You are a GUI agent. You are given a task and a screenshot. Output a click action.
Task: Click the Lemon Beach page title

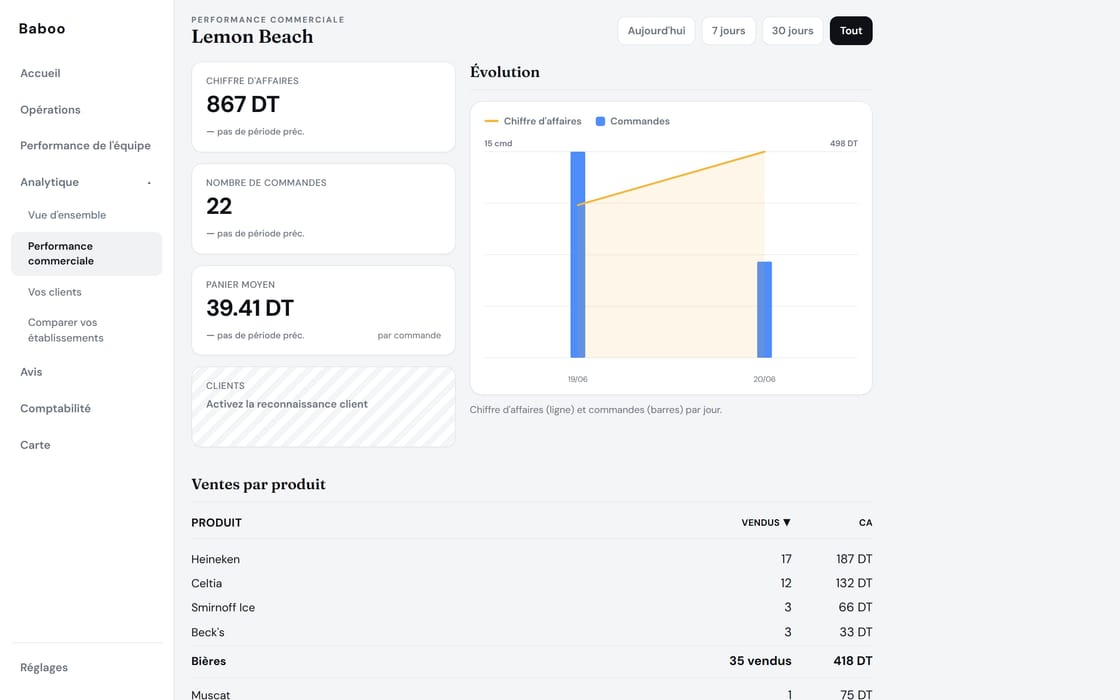pos(252,36)
